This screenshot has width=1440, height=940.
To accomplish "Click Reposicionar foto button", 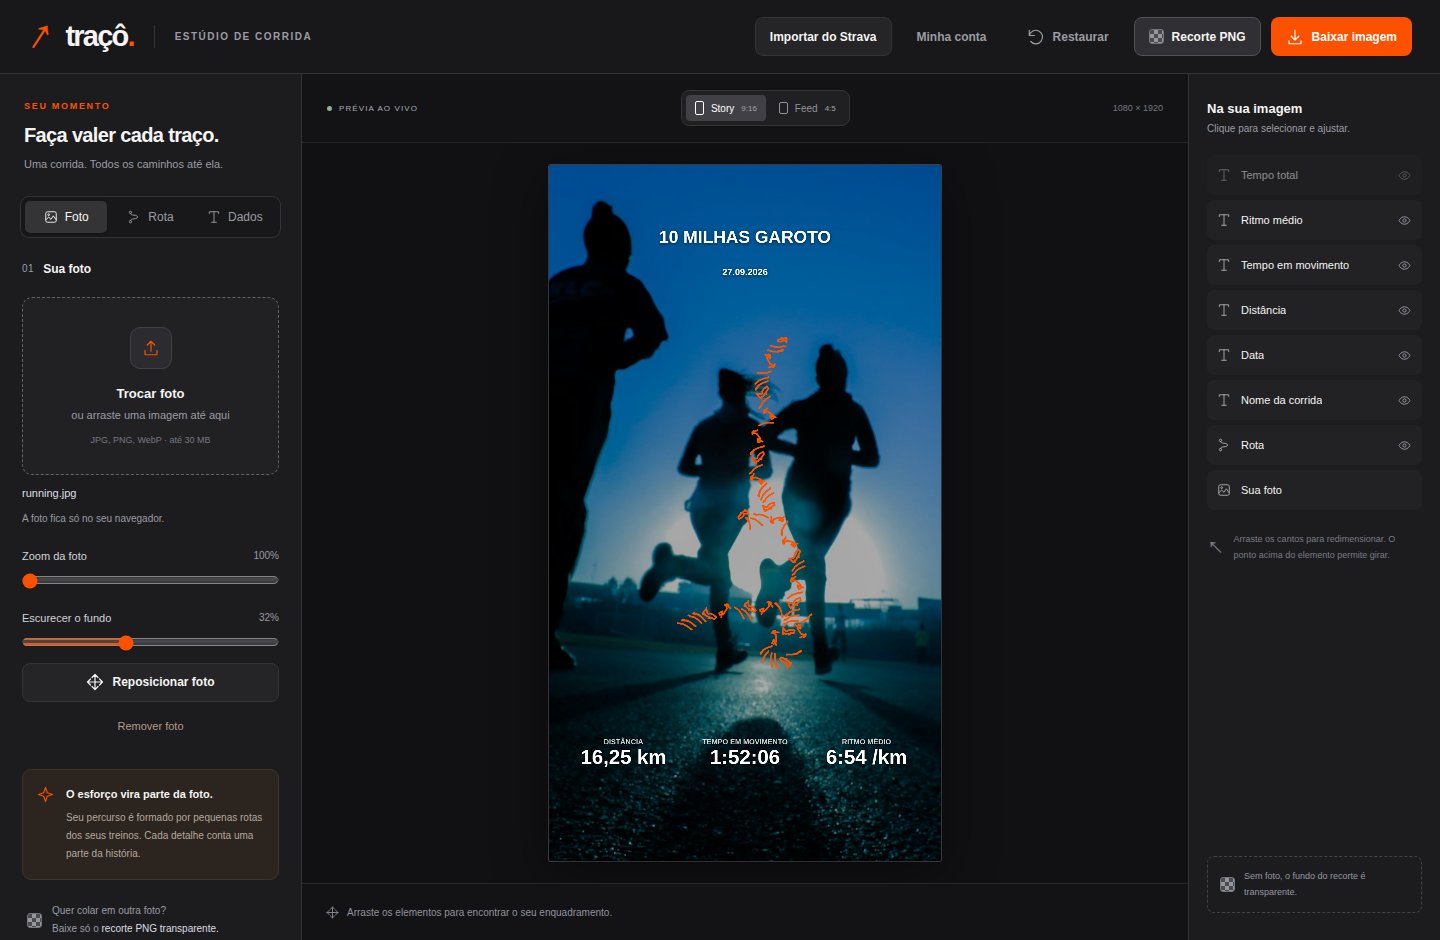I will tap(151, 682).
